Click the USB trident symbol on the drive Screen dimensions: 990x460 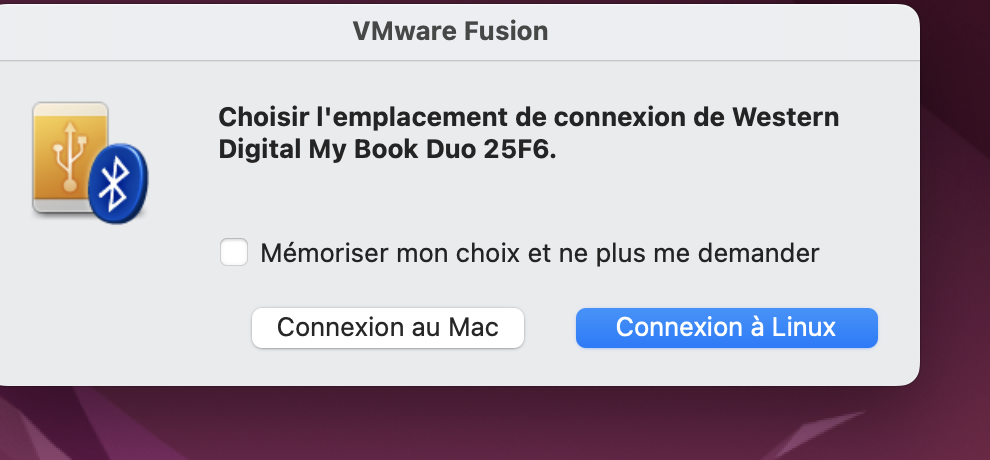(x=69, y=155)
